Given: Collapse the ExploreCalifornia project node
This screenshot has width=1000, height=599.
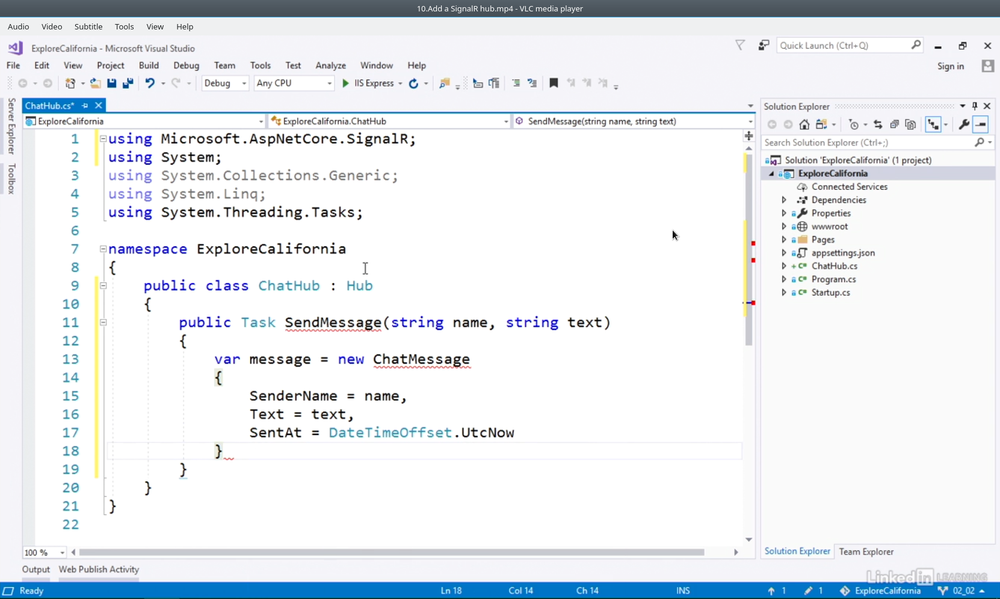Looking at the screenshot, I should pyautogui.click(x=771, y=174).
